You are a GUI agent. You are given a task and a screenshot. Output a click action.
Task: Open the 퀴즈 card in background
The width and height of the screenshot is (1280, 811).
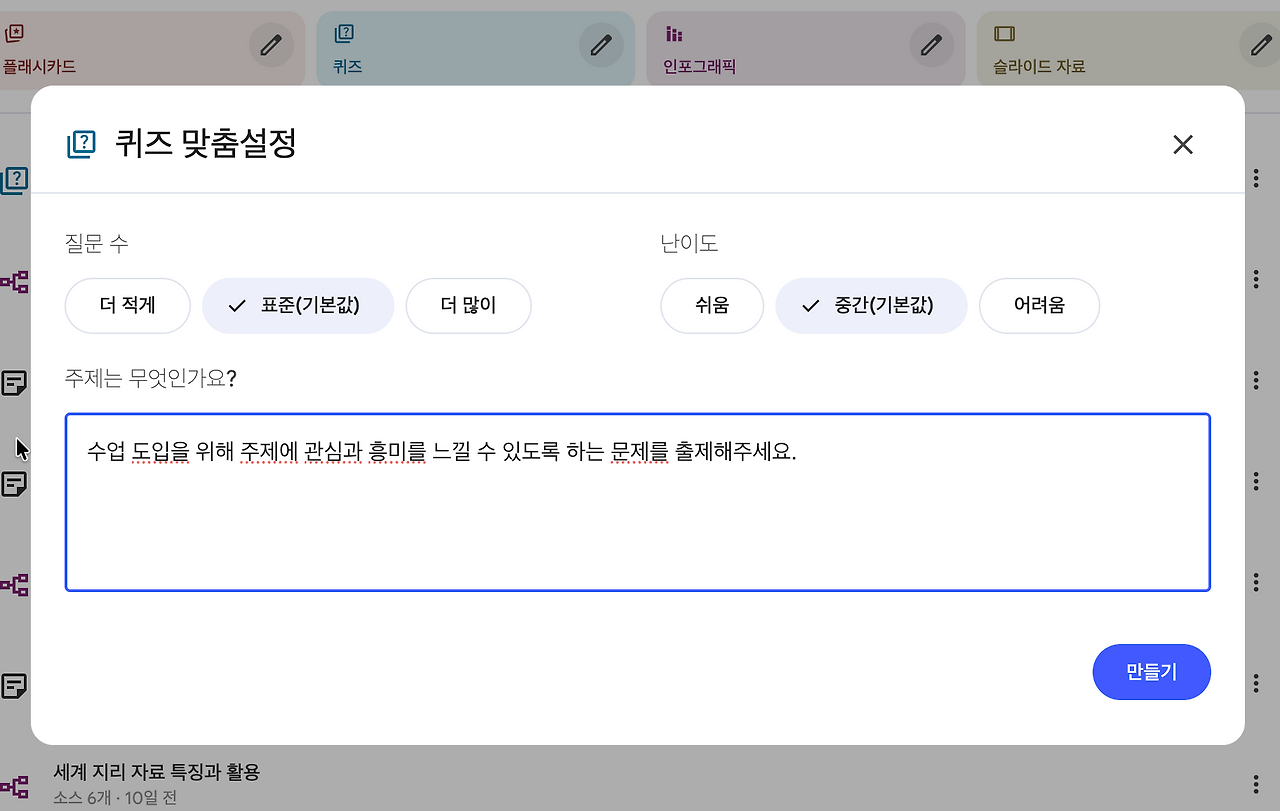click(475, 48)
